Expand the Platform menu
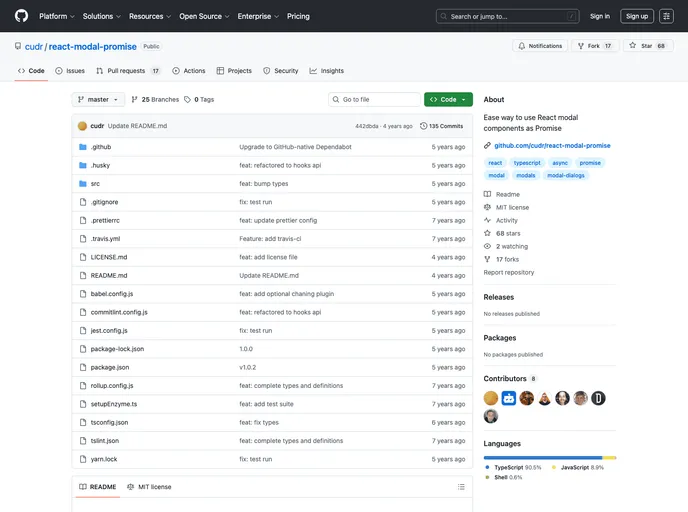 pyautogui.click(x=57, y=16)
